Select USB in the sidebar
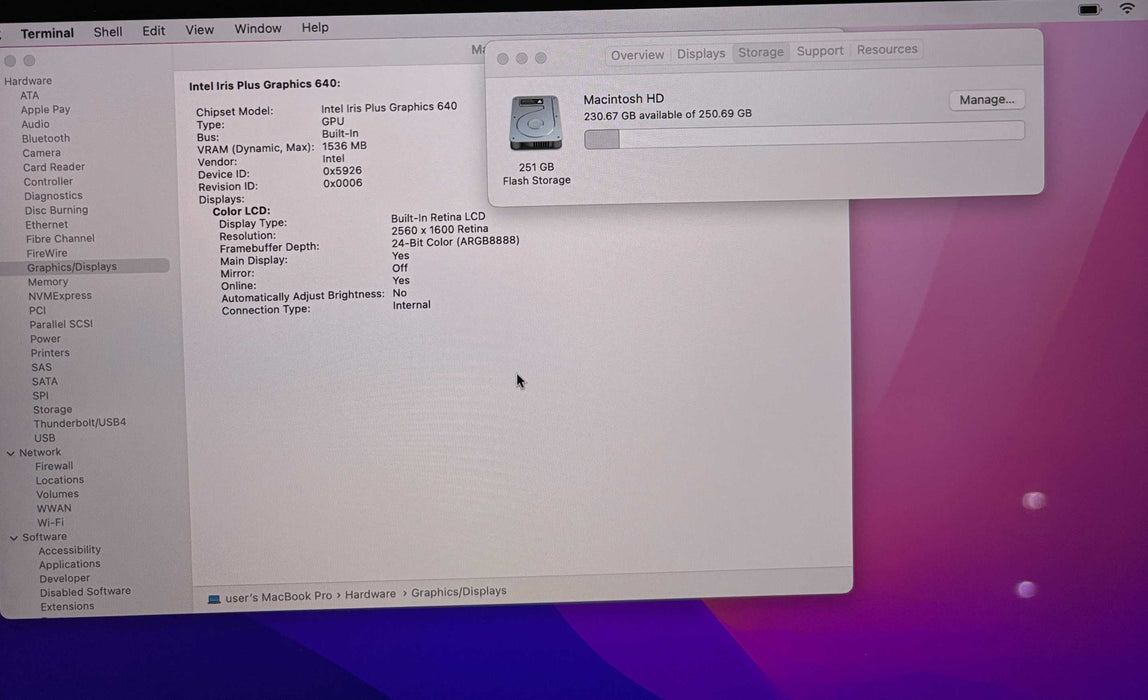The height and width of the screenshot is (700, 1148). click(45, 438)
